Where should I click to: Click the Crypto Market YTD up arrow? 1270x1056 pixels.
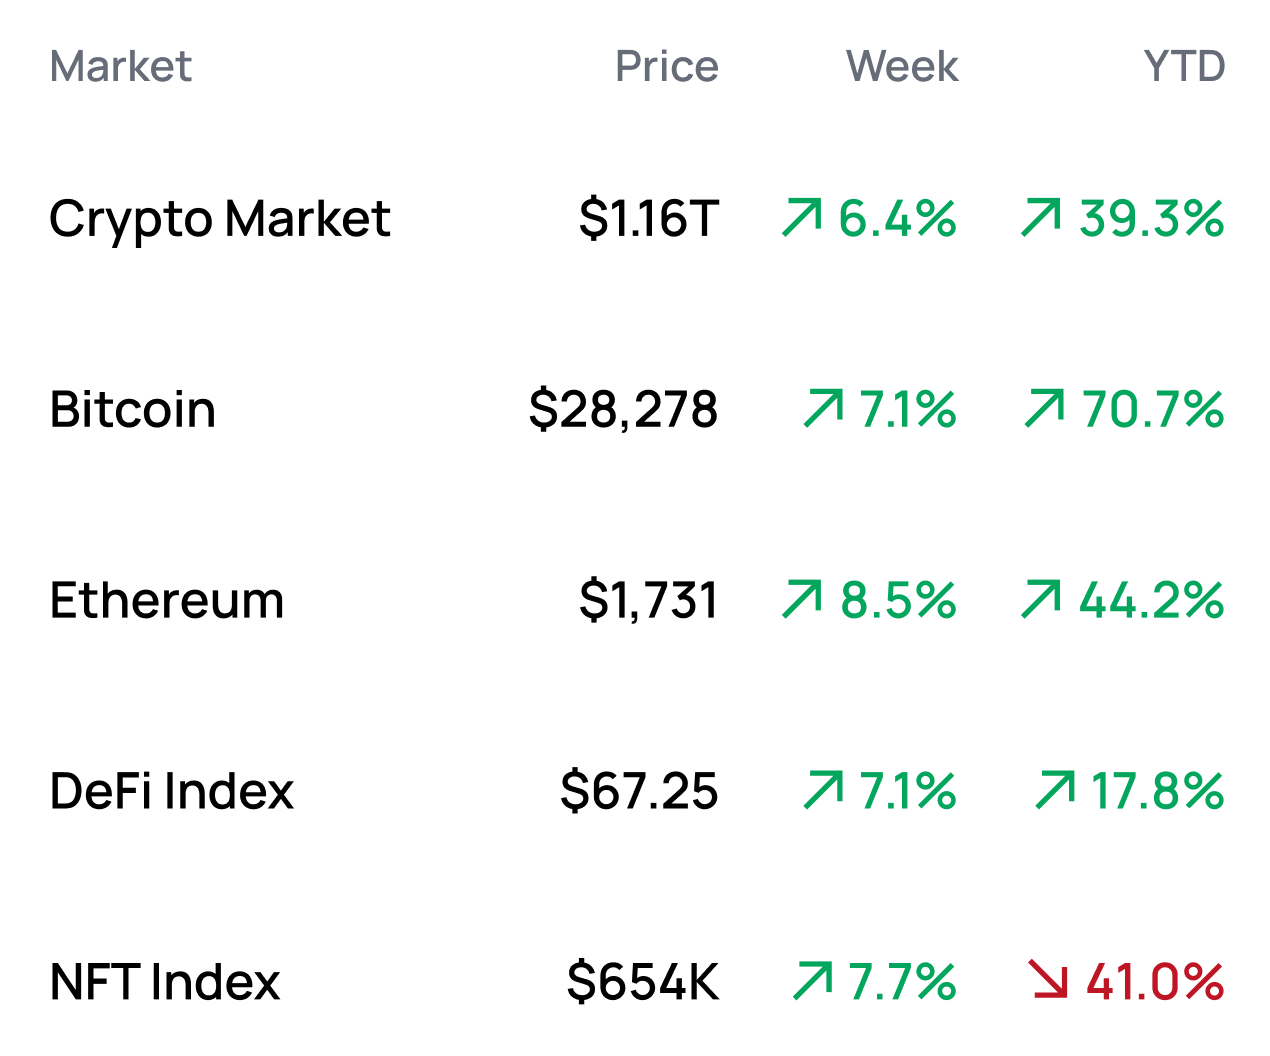click(1041, 218)
